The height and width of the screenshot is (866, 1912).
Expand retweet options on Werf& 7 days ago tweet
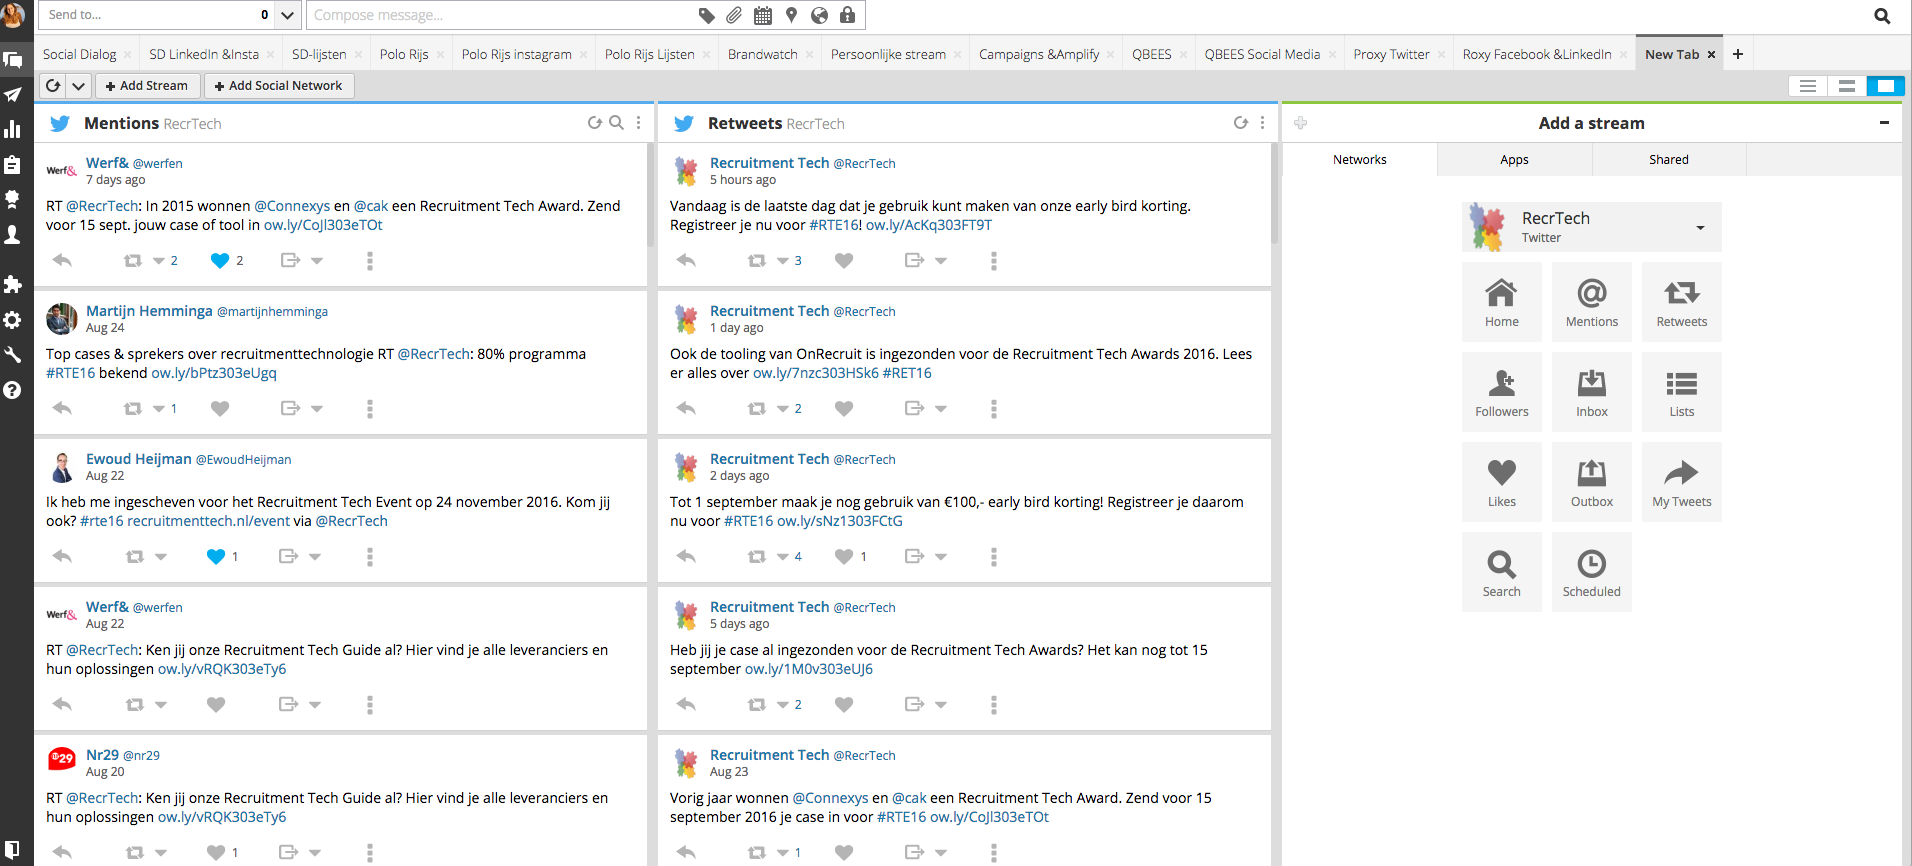coord(159,261)
